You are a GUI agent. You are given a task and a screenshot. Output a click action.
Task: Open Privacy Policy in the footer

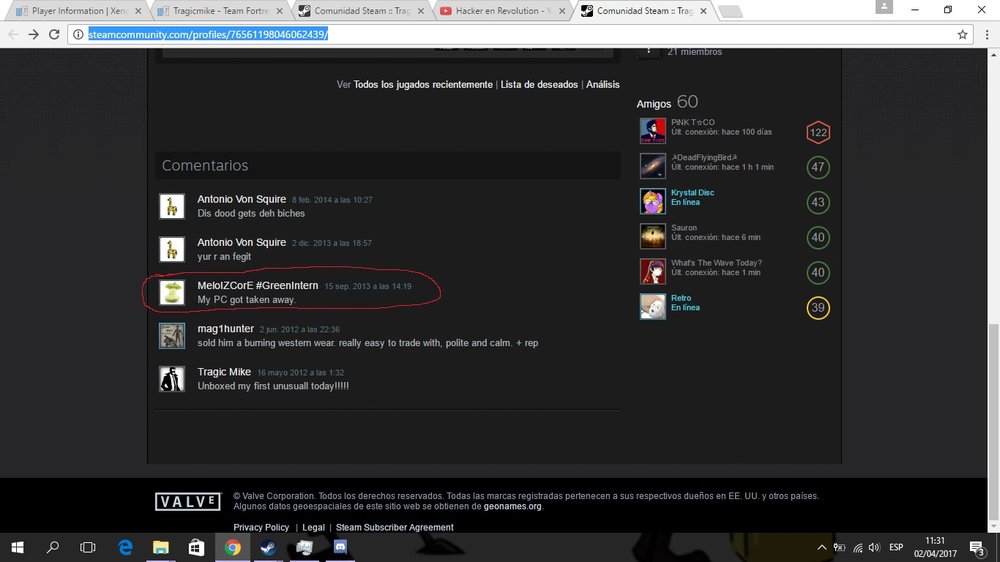[261, 528]
